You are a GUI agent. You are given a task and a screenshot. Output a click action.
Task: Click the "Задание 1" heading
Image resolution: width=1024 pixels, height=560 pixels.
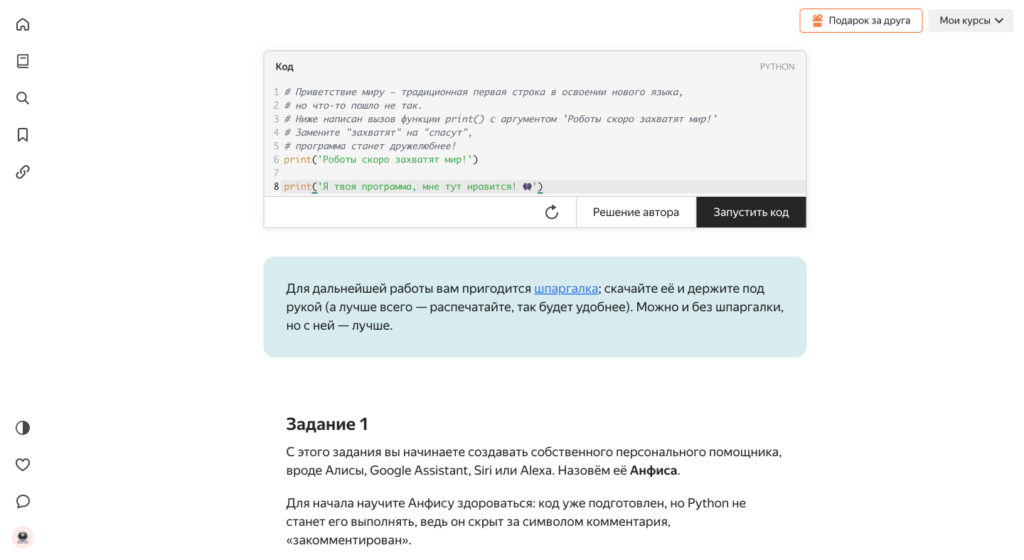coord(327,424)
